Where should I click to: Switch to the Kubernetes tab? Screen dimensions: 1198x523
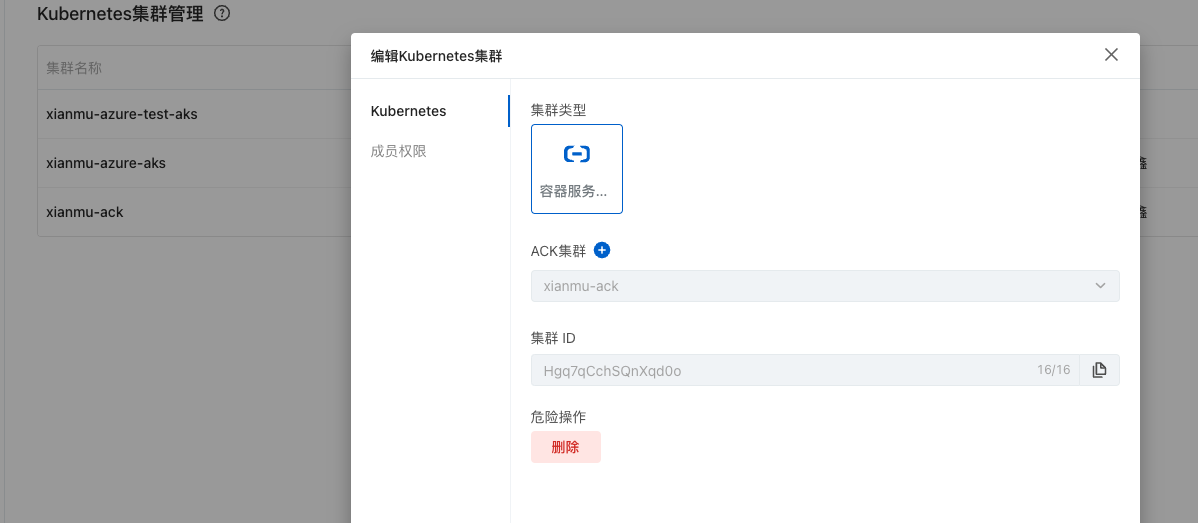(408, 111)
